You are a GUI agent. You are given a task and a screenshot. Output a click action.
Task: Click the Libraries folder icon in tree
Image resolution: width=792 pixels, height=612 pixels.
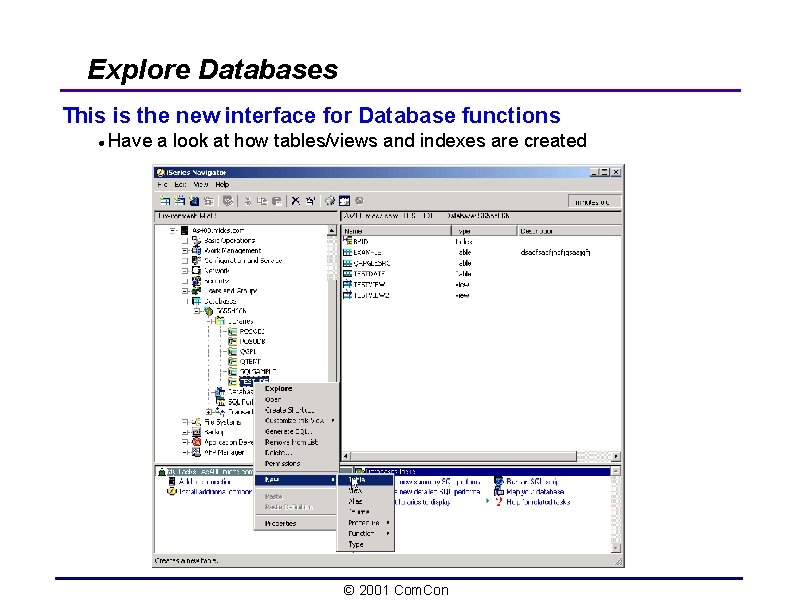click(220, 321)
